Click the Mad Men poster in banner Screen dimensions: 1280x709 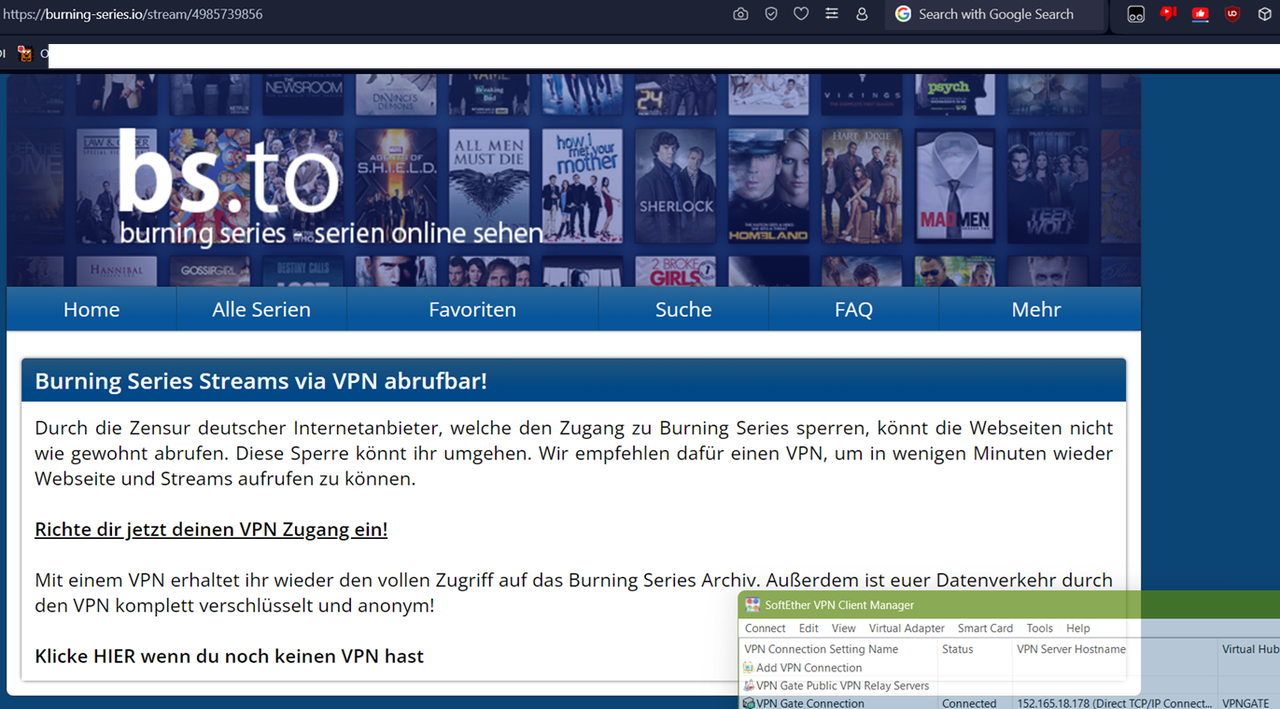coord(955,186)
